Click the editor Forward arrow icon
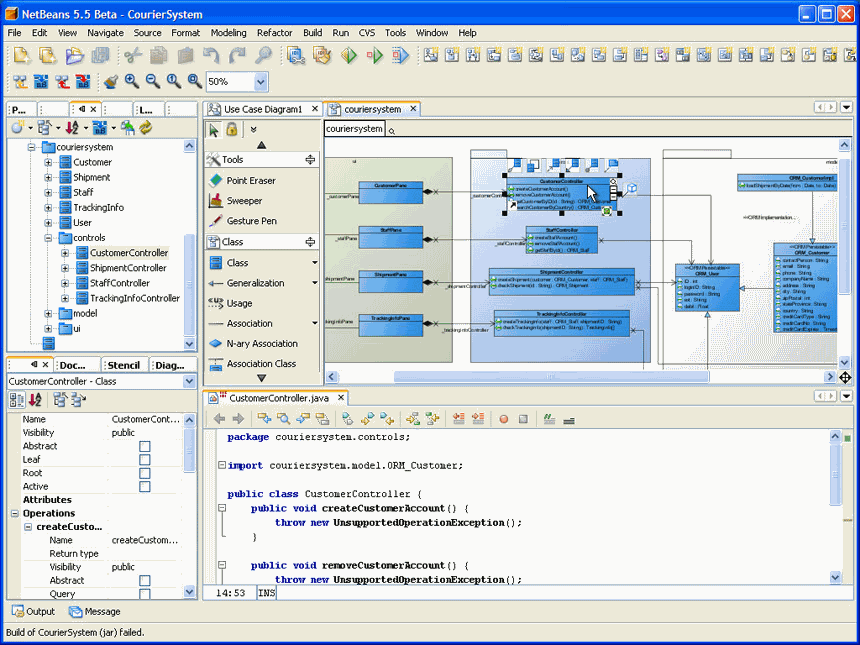 click(238, 420)
